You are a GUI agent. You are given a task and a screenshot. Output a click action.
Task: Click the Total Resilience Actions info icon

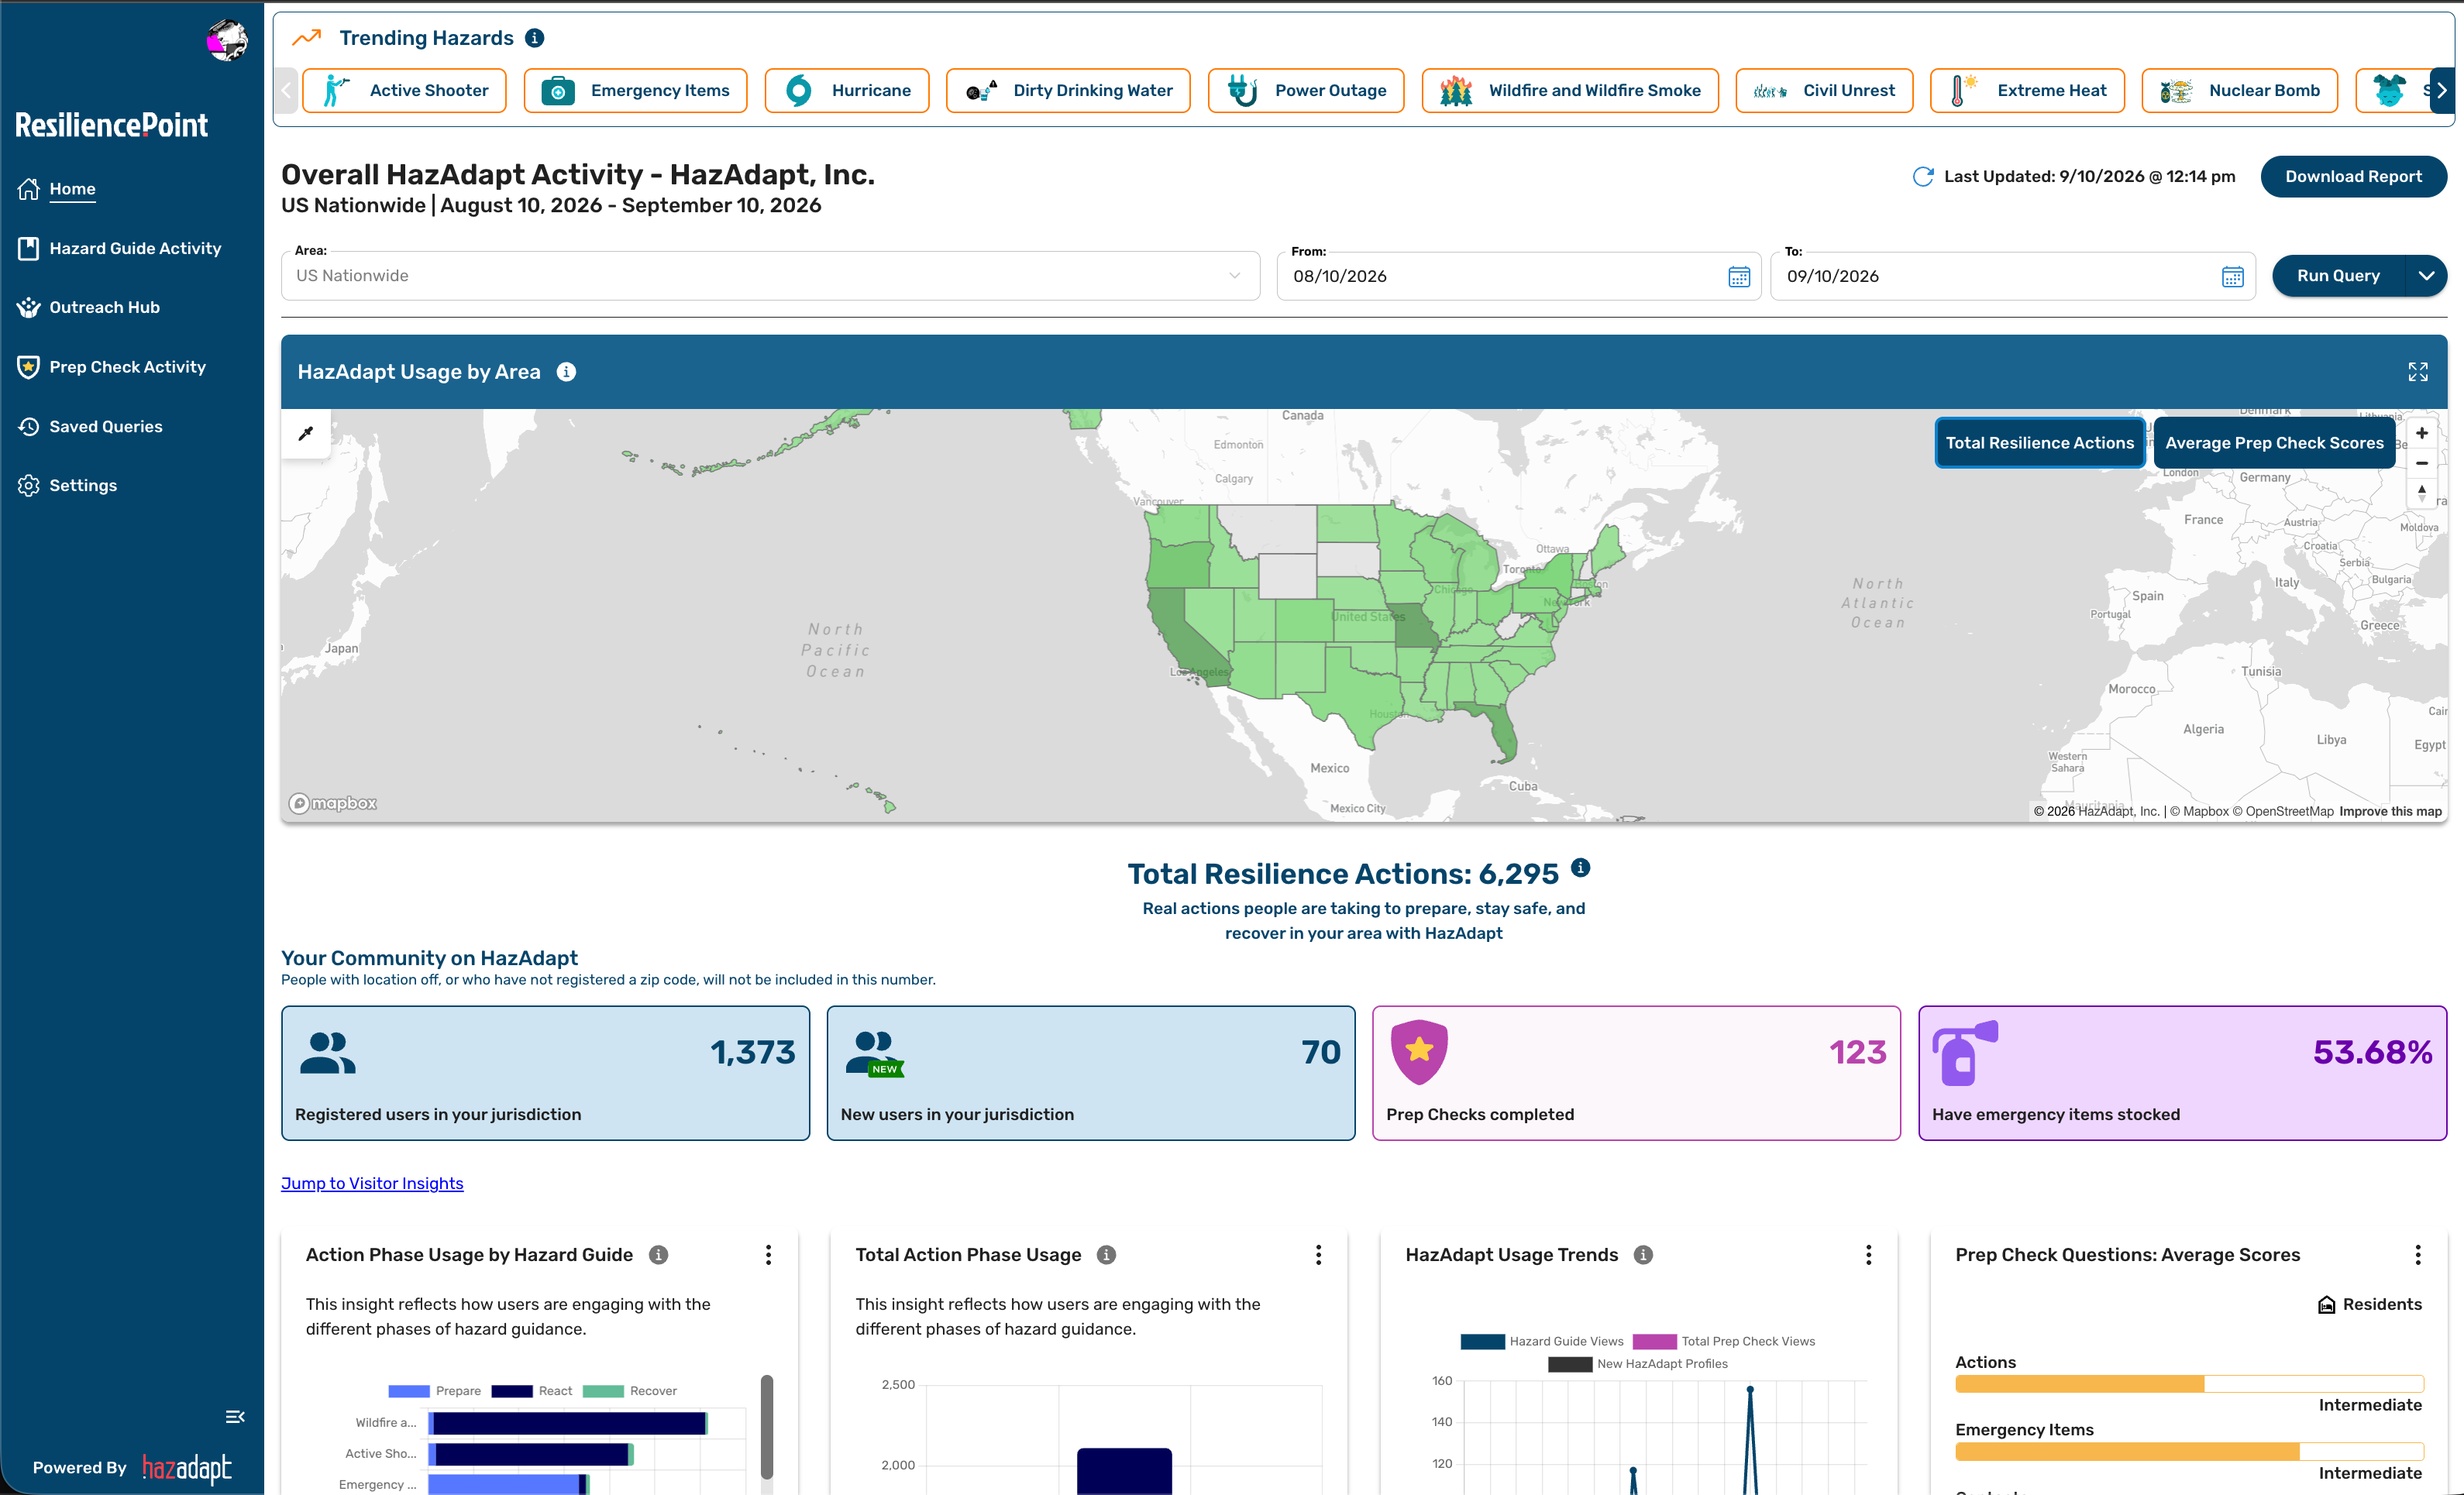pos(1580,868)
